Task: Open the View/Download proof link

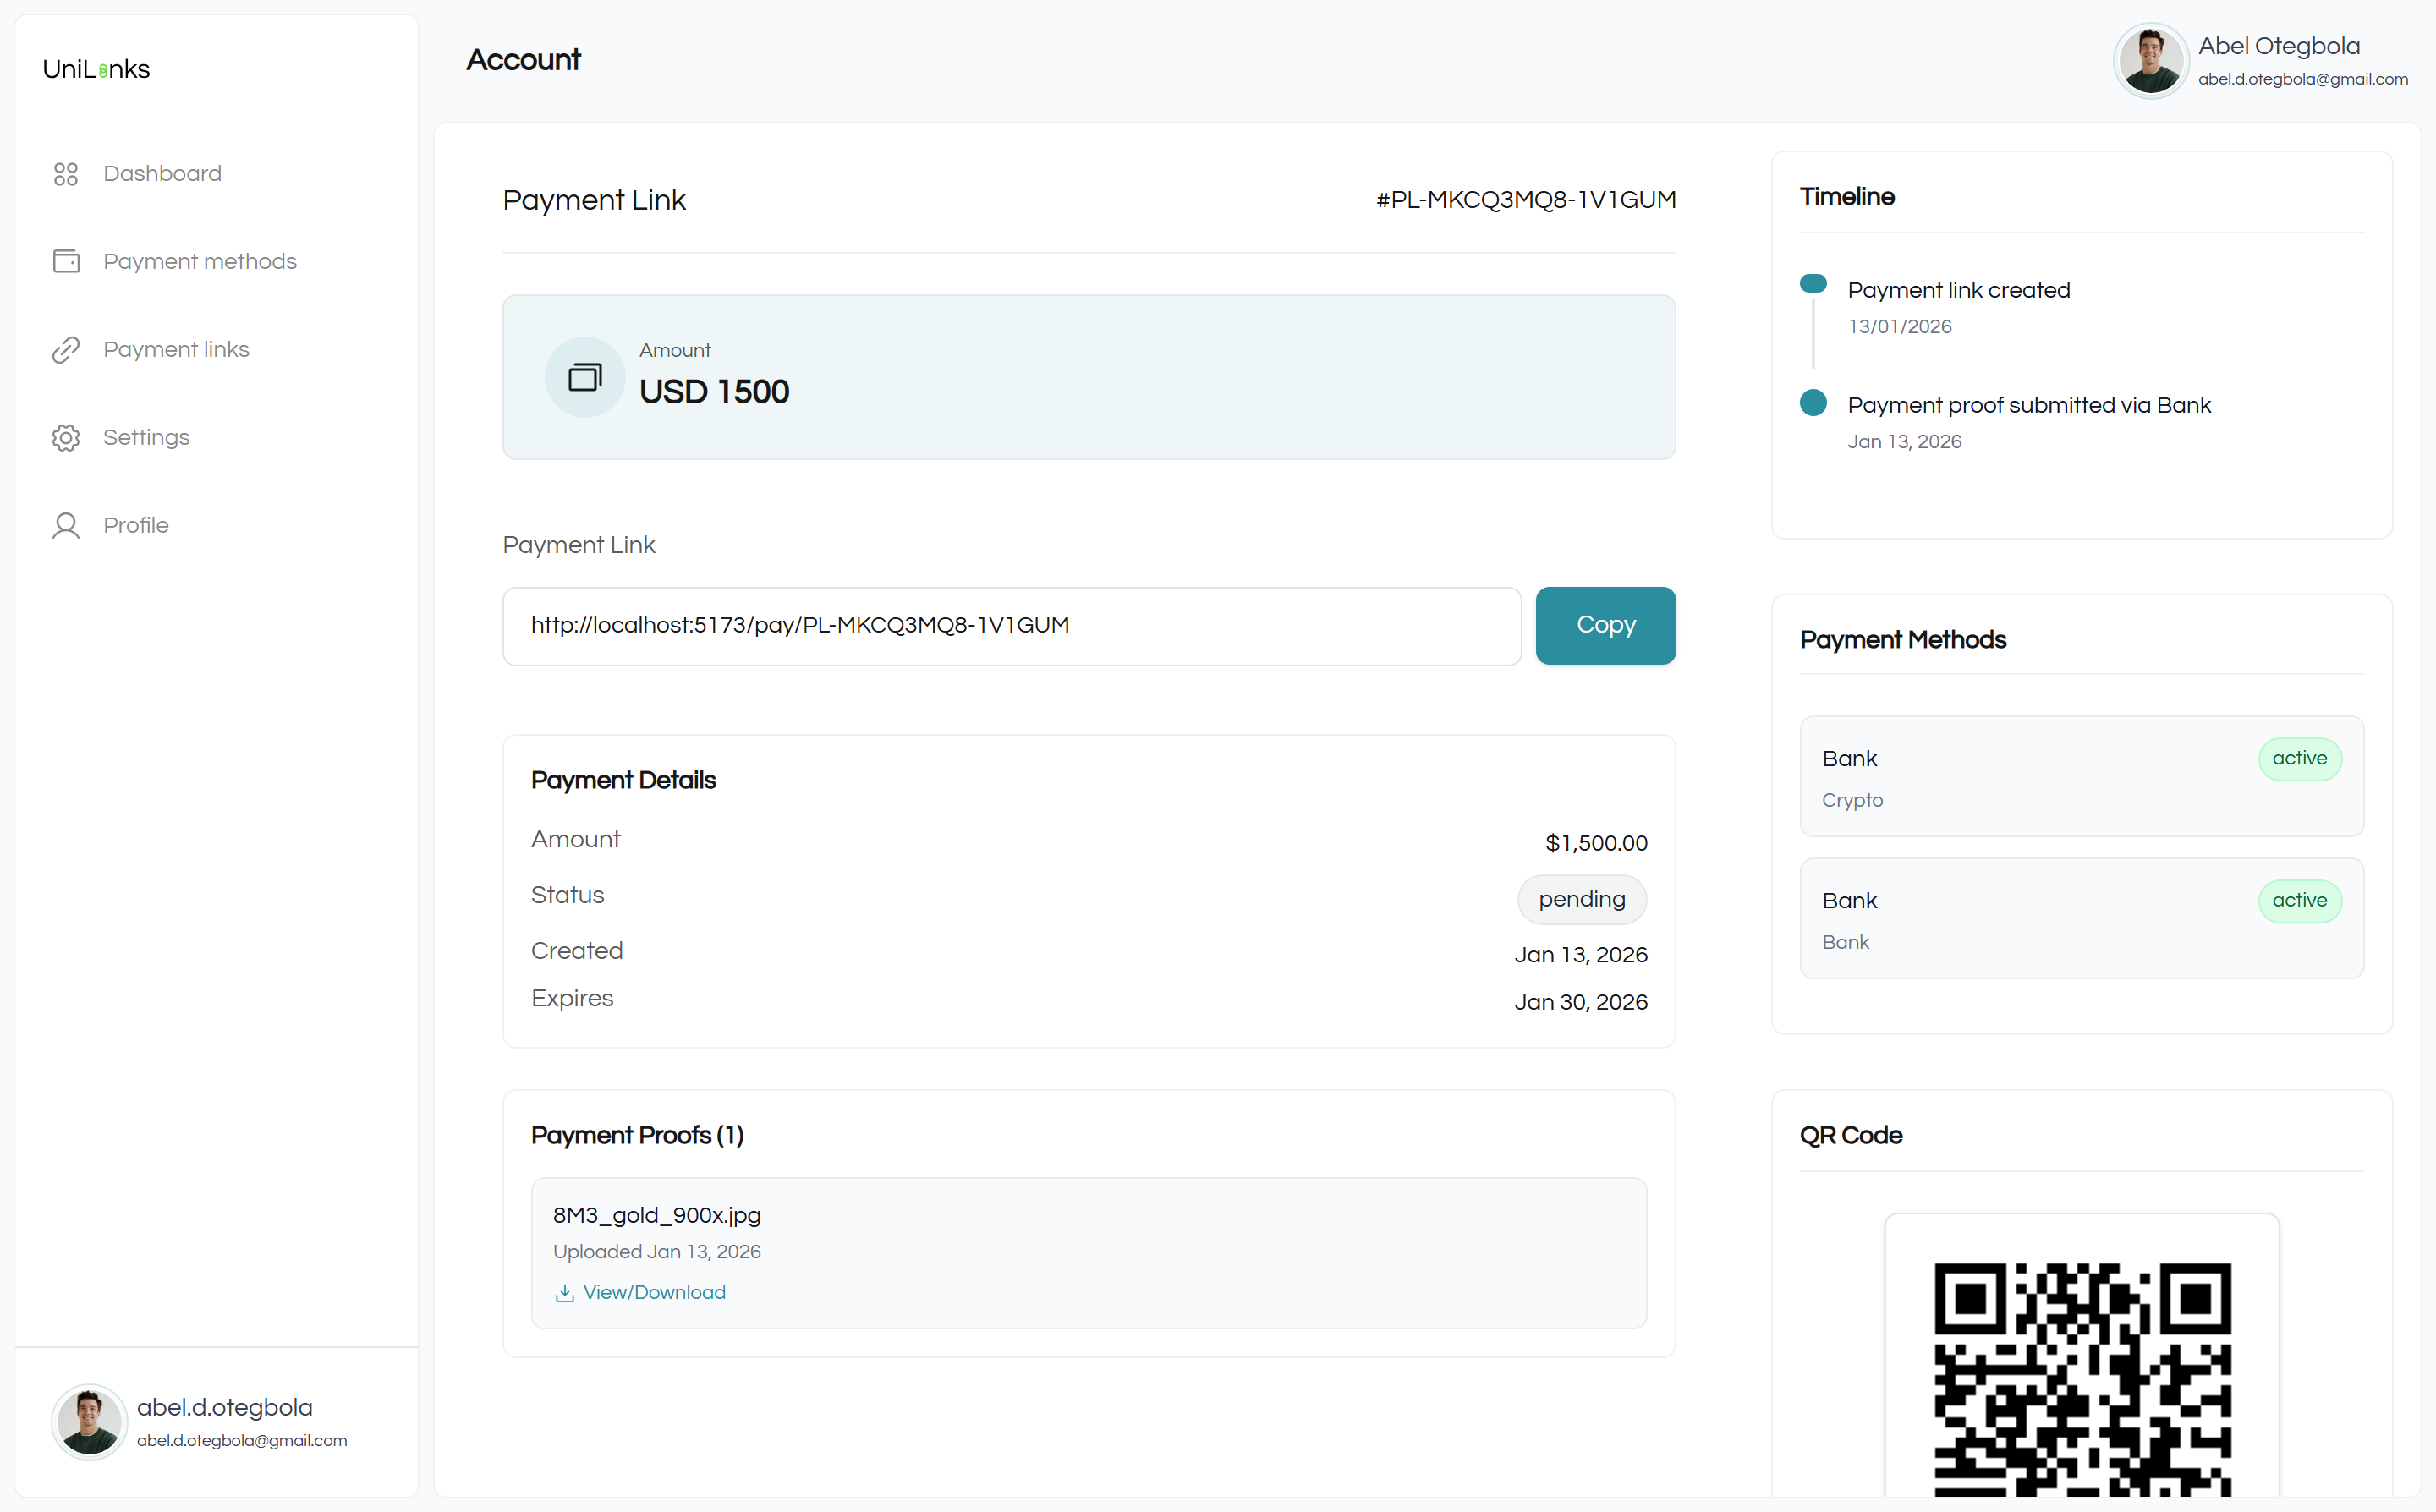Action: coord(654,1292)
